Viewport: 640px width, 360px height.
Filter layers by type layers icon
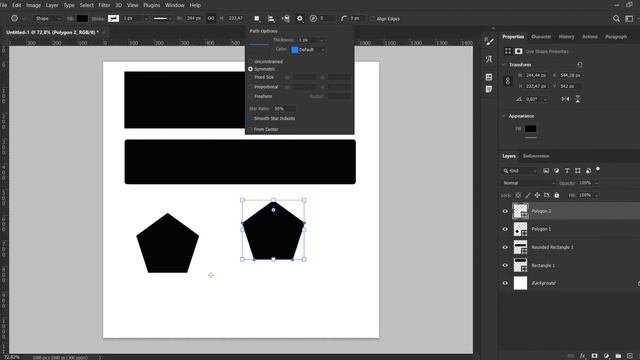coord(567,171)
